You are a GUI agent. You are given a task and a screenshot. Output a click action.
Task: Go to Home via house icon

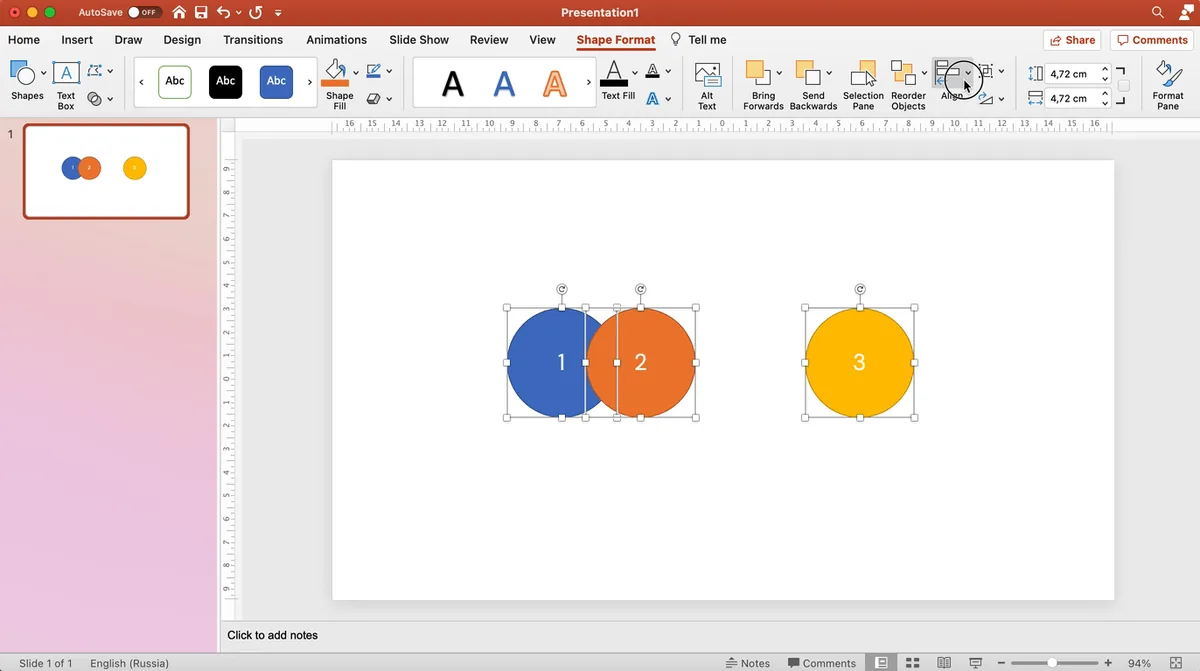click(179, 13)
